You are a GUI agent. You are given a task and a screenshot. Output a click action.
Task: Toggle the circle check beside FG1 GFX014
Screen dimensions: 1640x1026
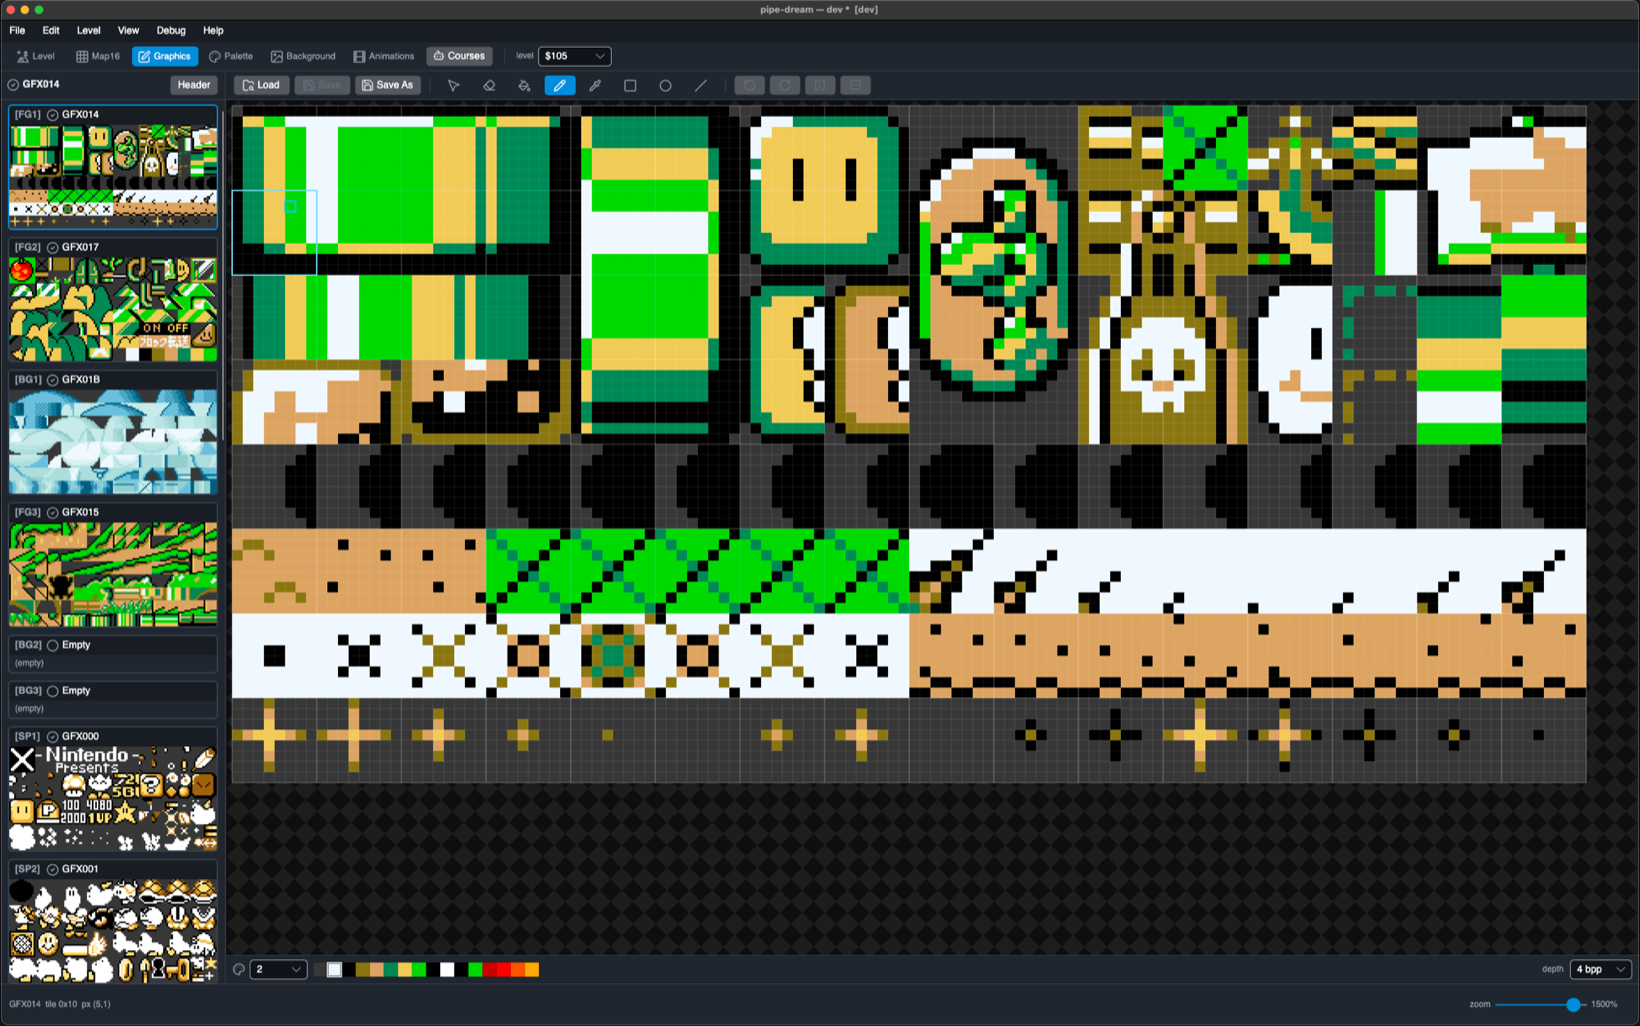tap(53, 115)
